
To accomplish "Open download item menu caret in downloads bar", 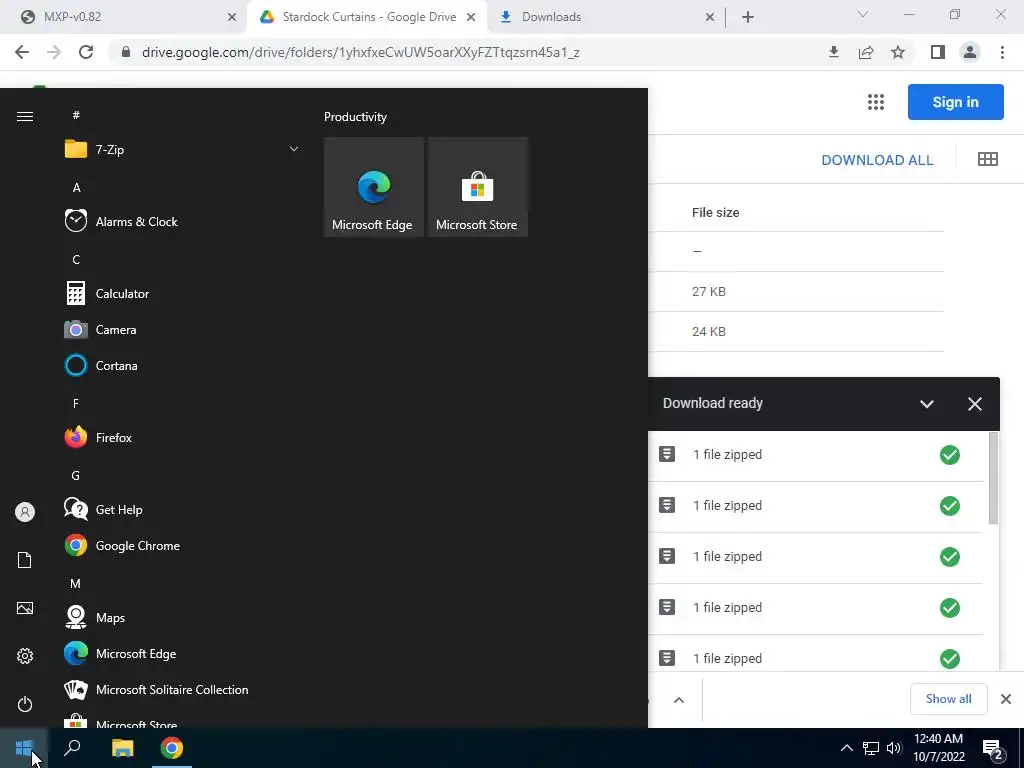I will pyautogui.click(x=679, y=700).
